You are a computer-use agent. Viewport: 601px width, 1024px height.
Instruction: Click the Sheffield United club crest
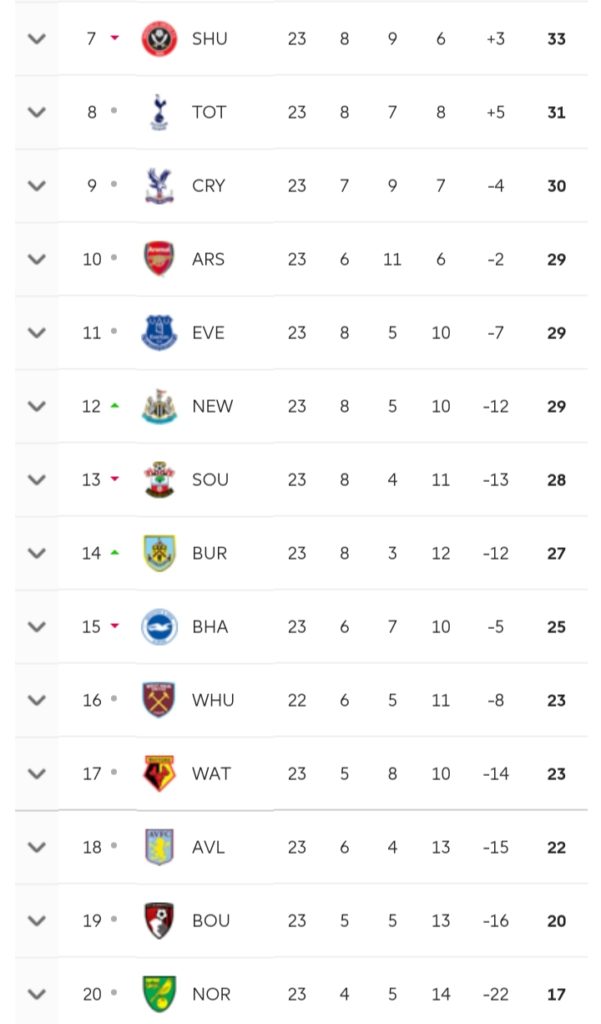click(x=159, y=39)
